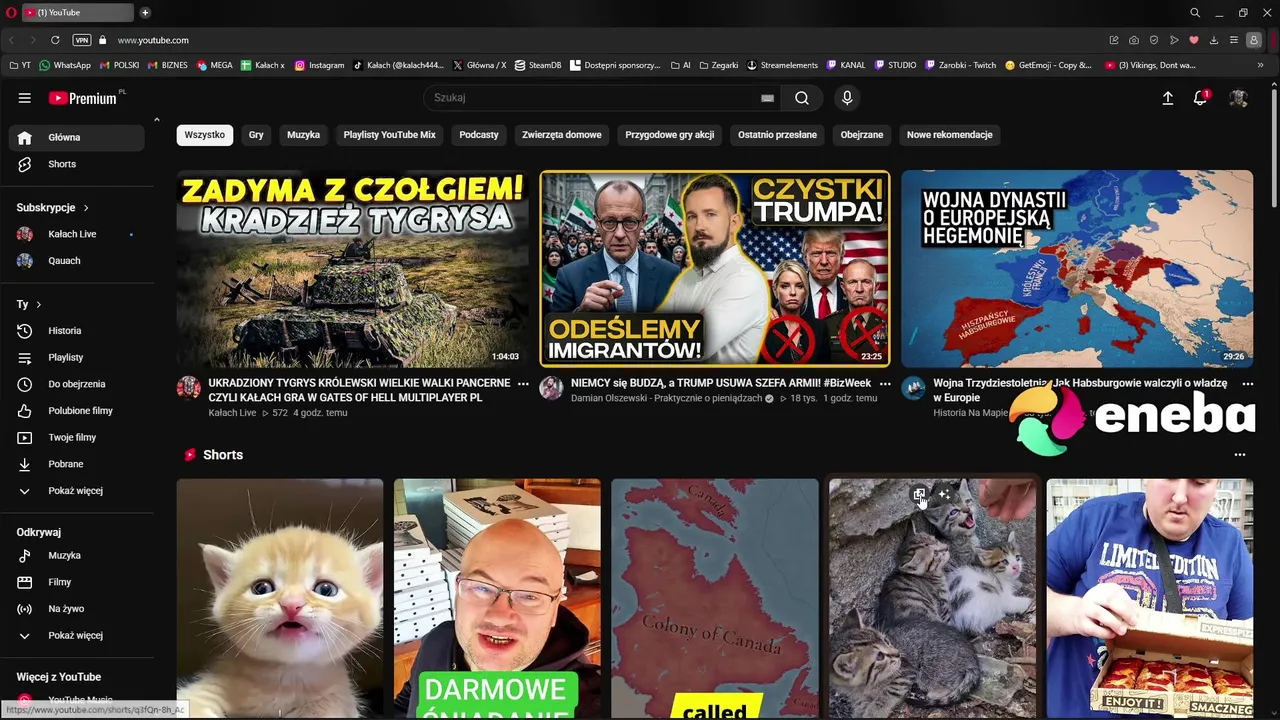Open the Instagram bookmark
1280x720 pixels.
[x=319, y=65]
